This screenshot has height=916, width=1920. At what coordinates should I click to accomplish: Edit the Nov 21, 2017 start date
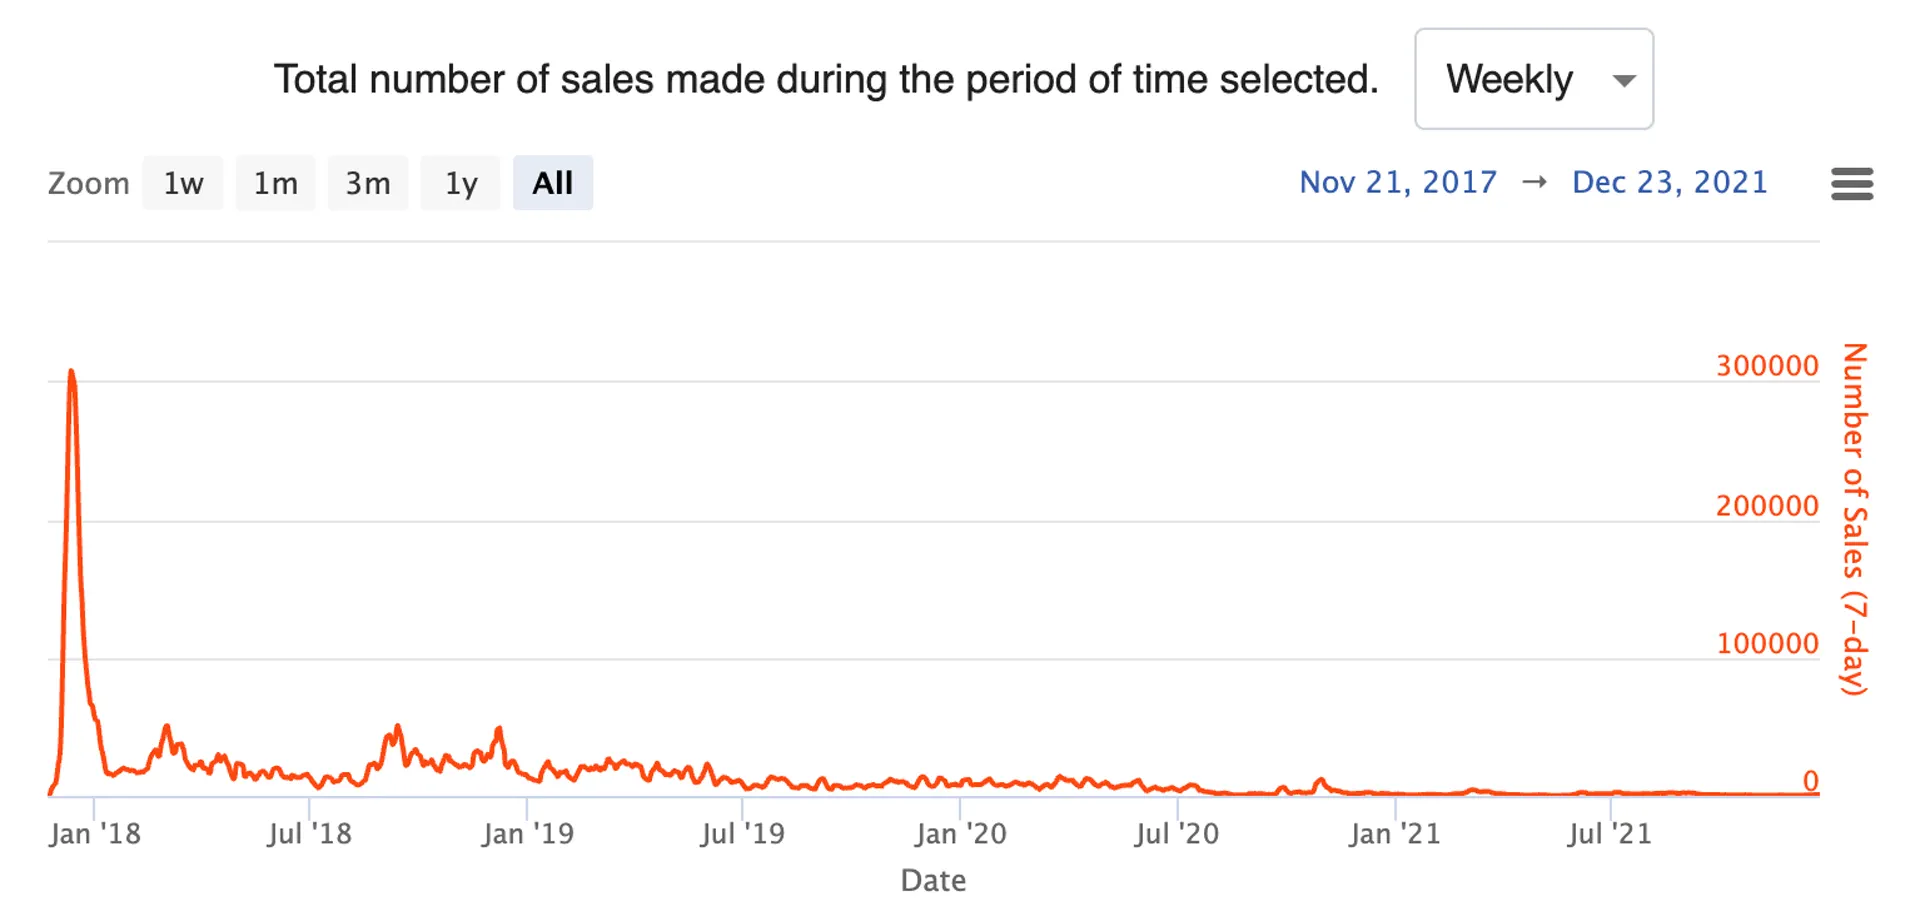pos(1398,182)
